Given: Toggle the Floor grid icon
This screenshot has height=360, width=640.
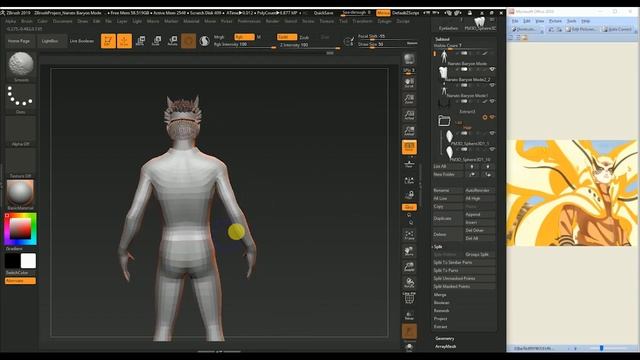Looking at the screenshot, I should [409, 163].
